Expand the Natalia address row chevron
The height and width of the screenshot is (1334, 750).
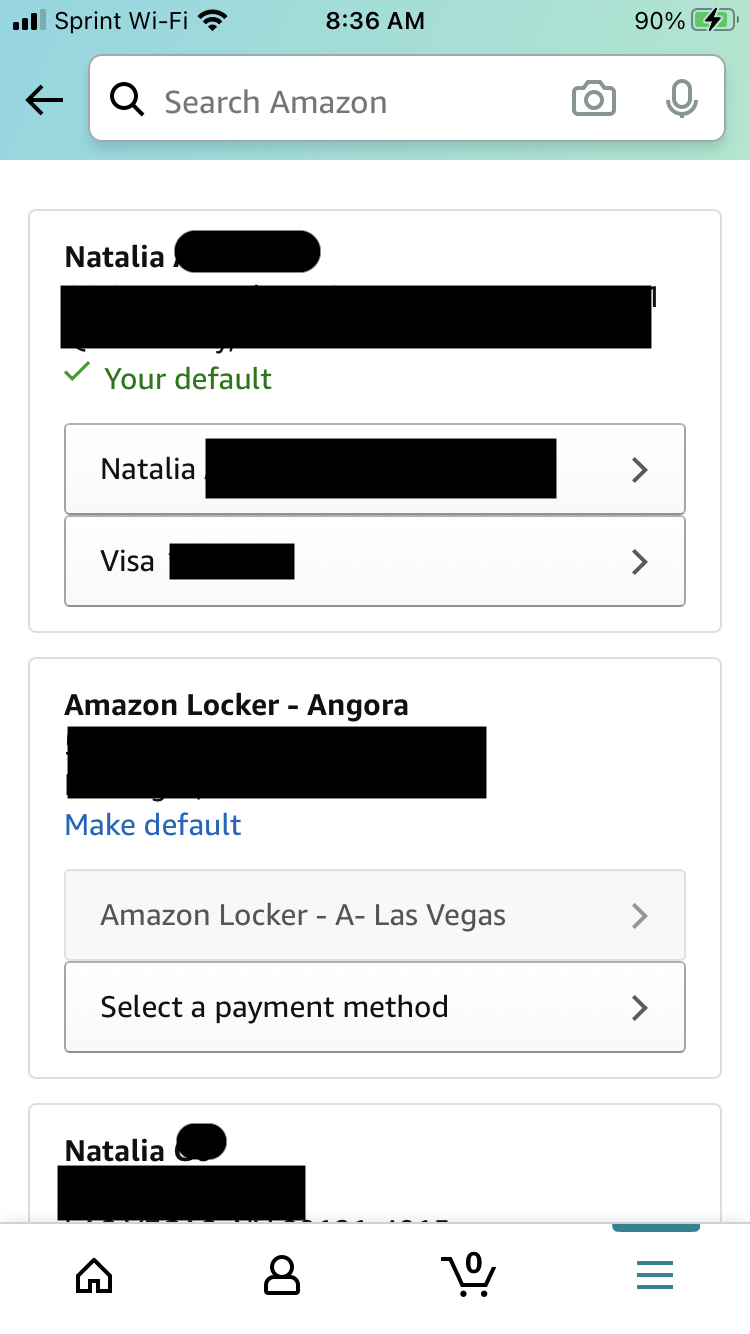pos(640,469)
